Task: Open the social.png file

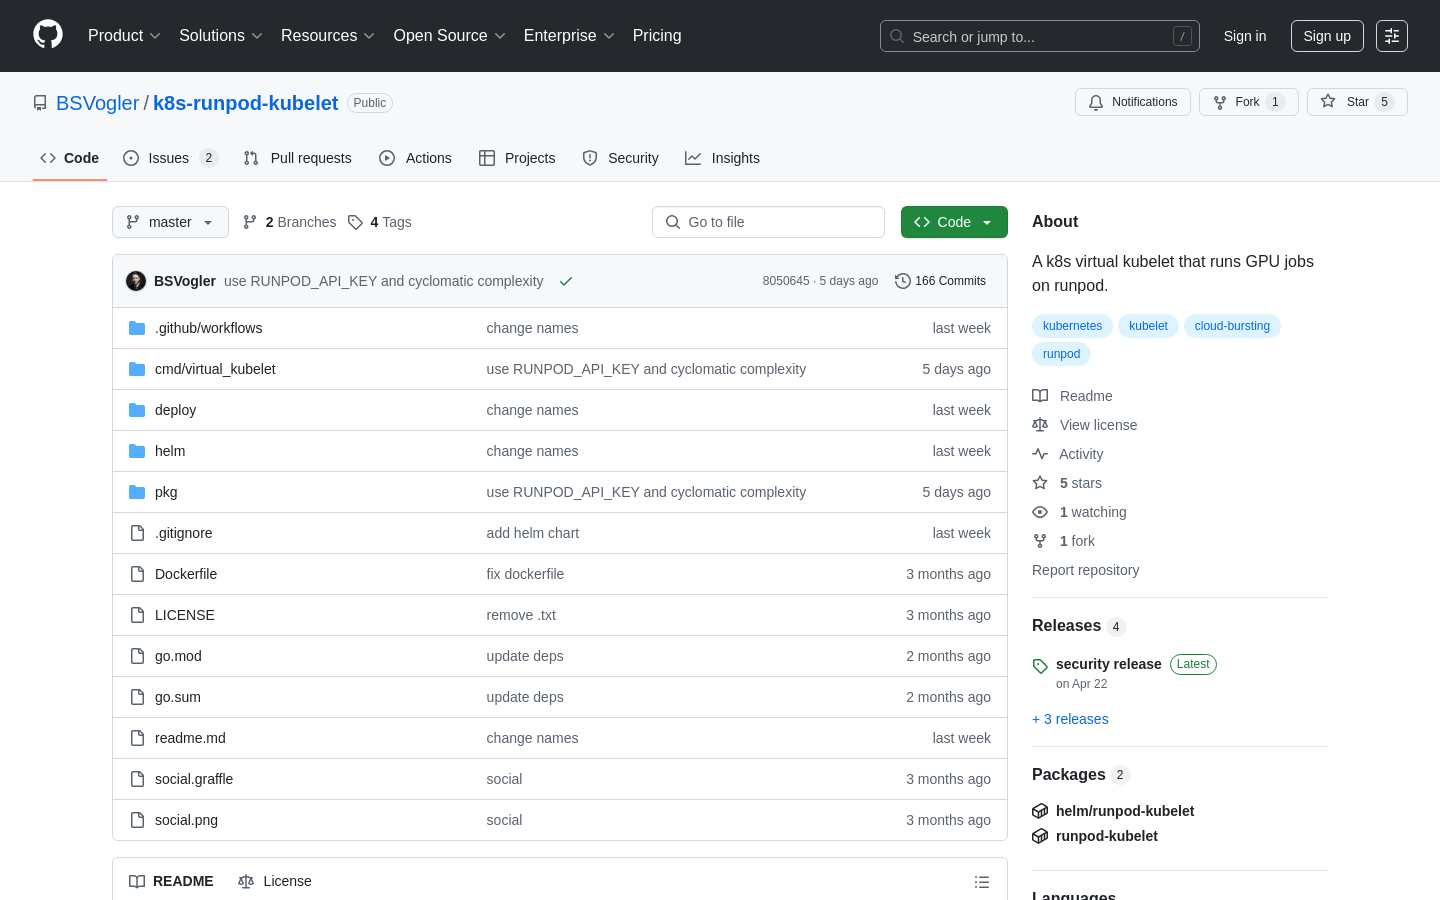Action: pos(186,820)
